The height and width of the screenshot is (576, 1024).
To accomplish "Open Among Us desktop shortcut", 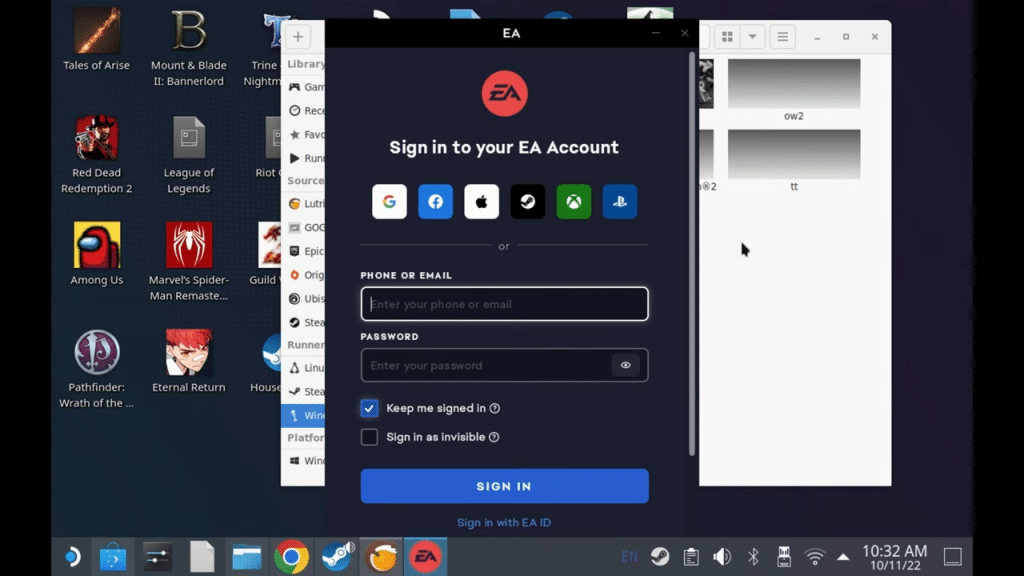I will coord(97,253).
